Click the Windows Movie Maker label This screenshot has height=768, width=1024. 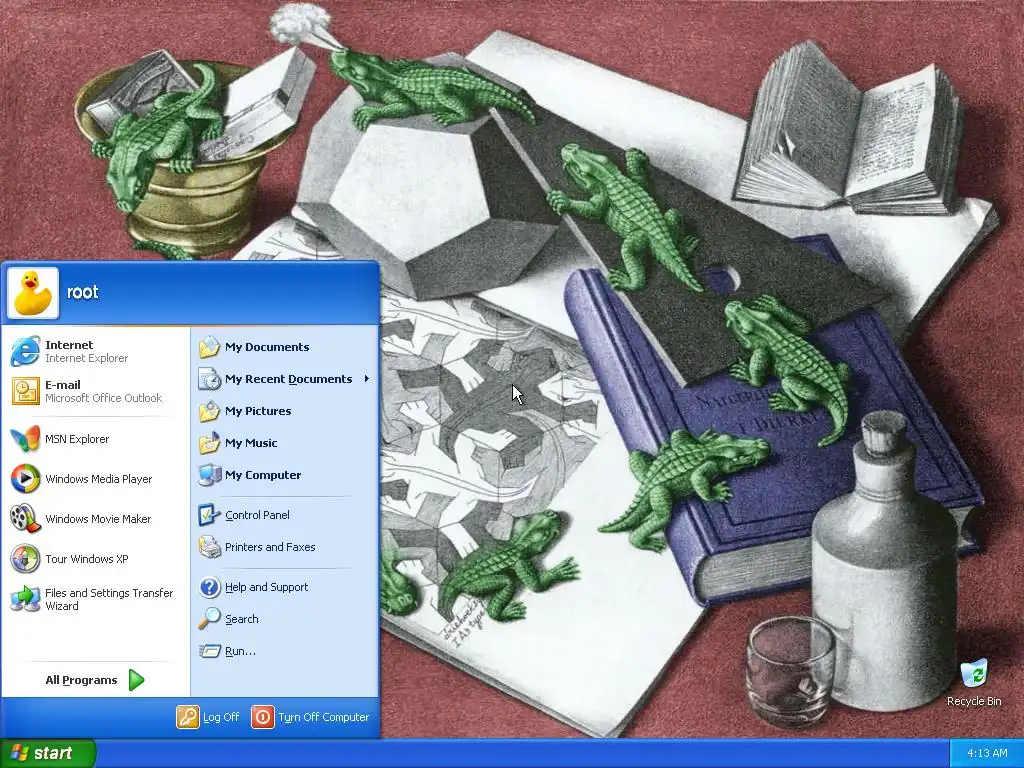98,519
